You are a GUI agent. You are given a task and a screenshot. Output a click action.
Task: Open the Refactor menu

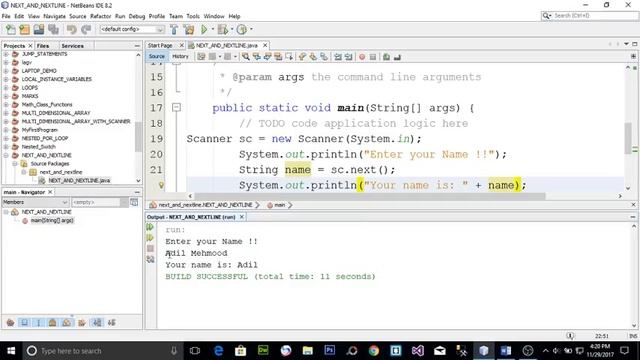click(100, 16)
